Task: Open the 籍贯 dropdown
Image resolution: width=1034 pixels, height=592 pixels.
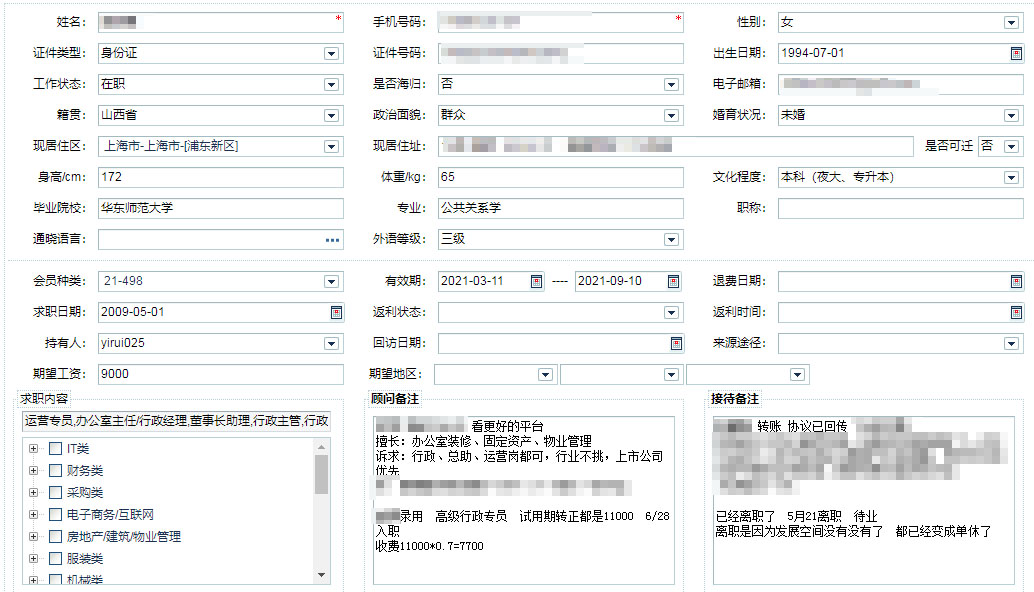Action: pos(331,116)
